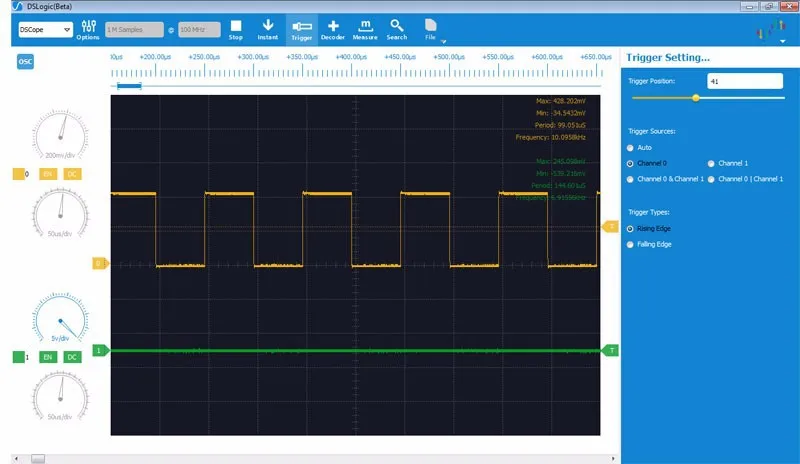Open the dropdown arrow below the top-right logo

pos(783,41)
